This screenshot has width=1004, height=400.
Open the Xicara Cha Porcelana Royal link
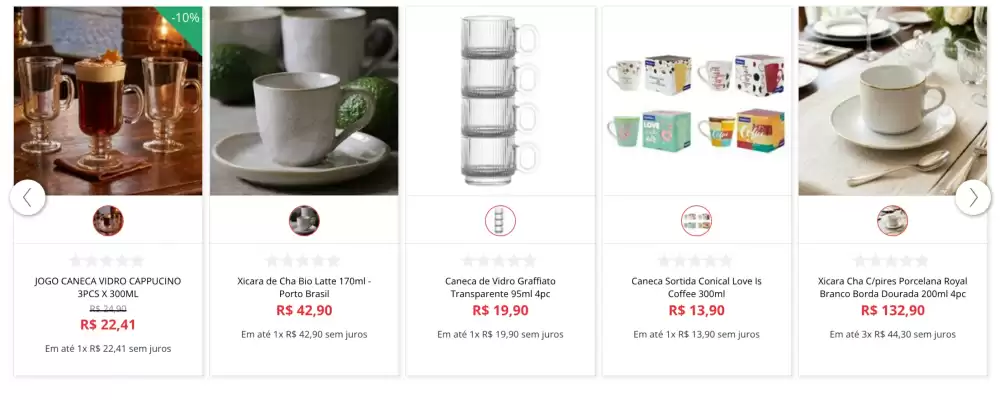pyautogui.click(x=892, y=288)
